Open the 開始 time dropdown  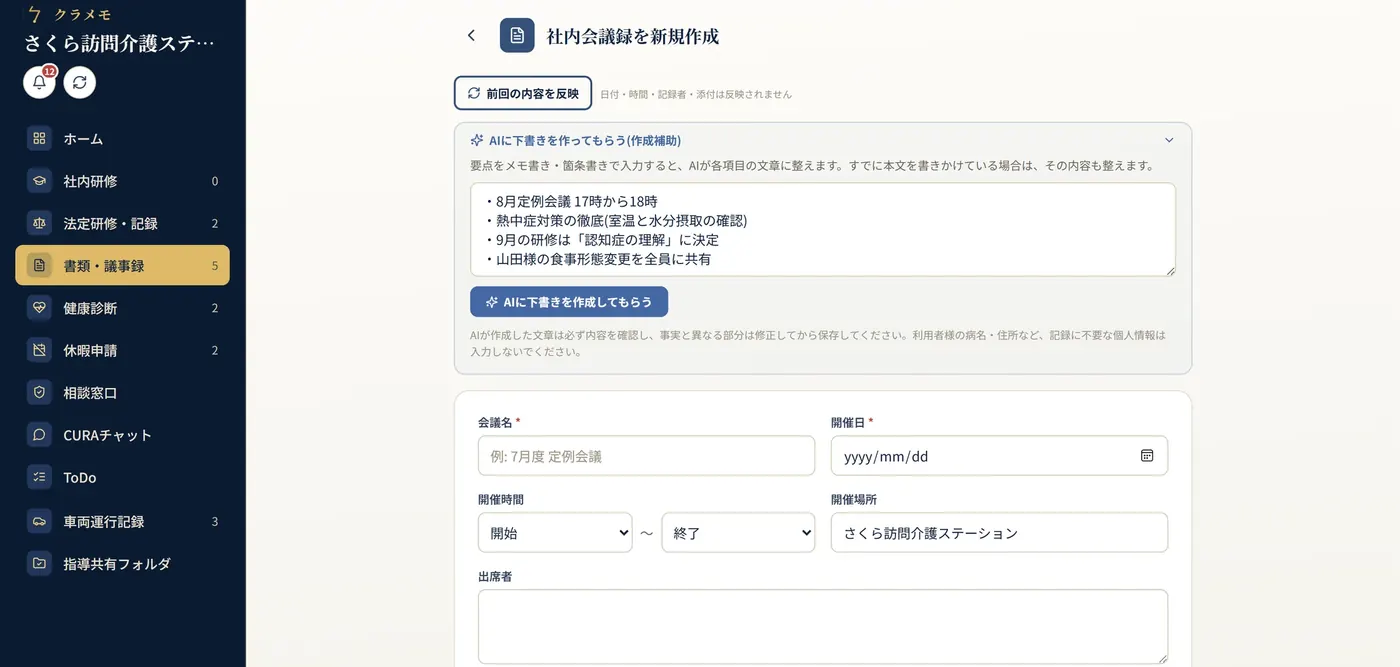555,533
